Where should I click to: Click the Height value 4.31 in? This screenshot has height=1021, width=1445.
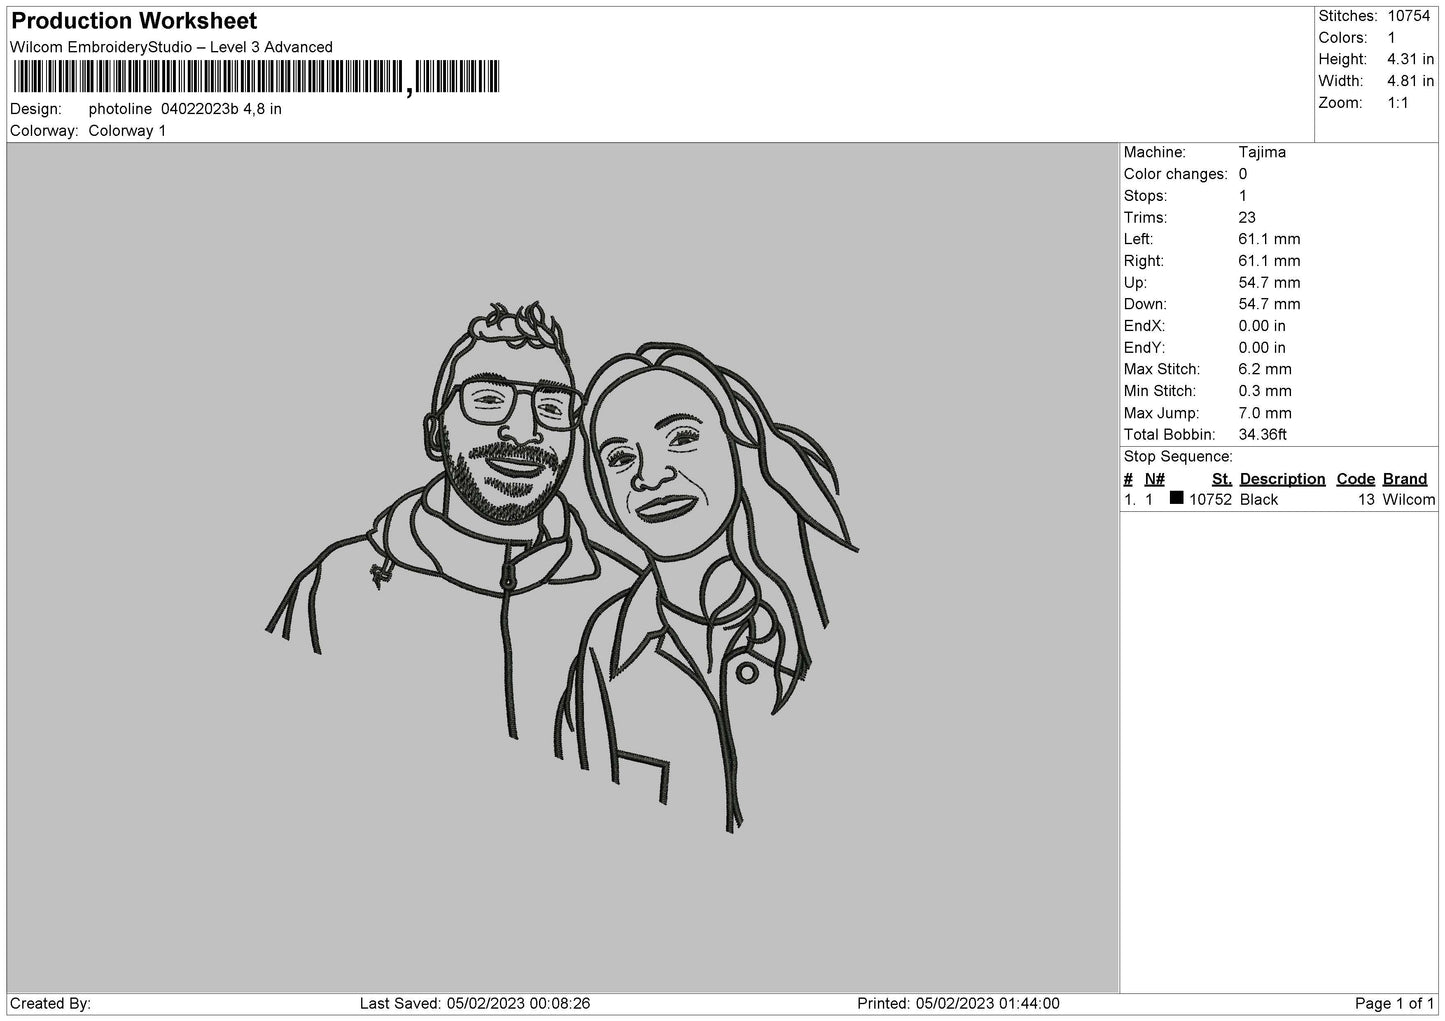pyautogui.click(x=1410, y=60)
